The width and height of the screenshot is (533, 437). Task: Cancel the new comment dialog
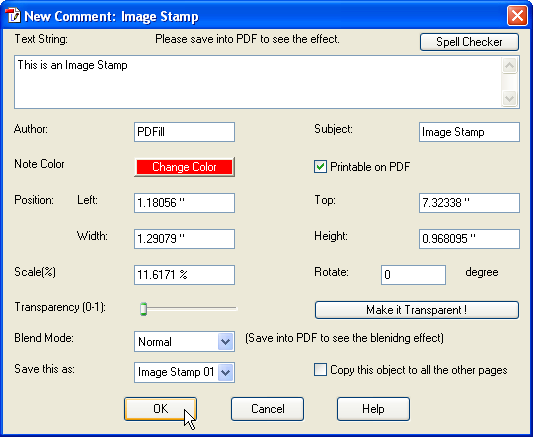coord(268,409)
